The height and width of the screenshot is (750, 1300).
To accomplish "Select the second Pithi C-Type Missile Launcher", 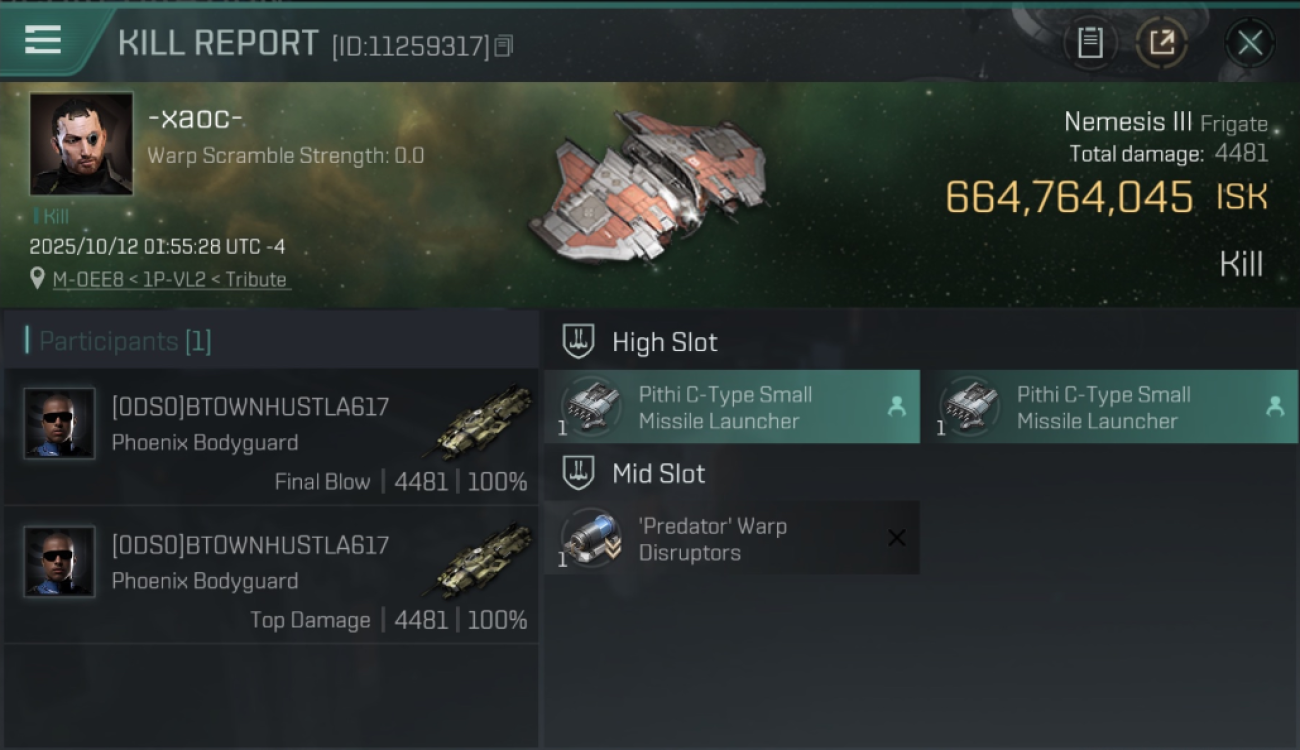I will (x=1110, y=407).
